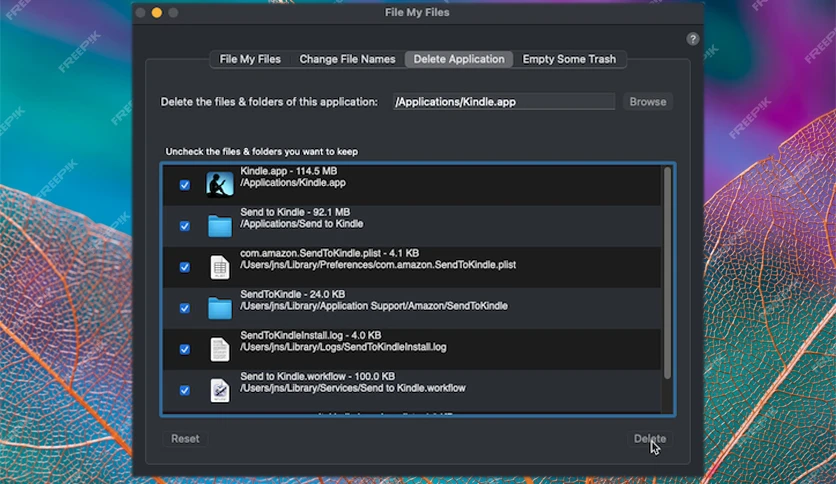Uncheck the Kindle.app checkbox

pyautogui.click(x=184, y=185)
